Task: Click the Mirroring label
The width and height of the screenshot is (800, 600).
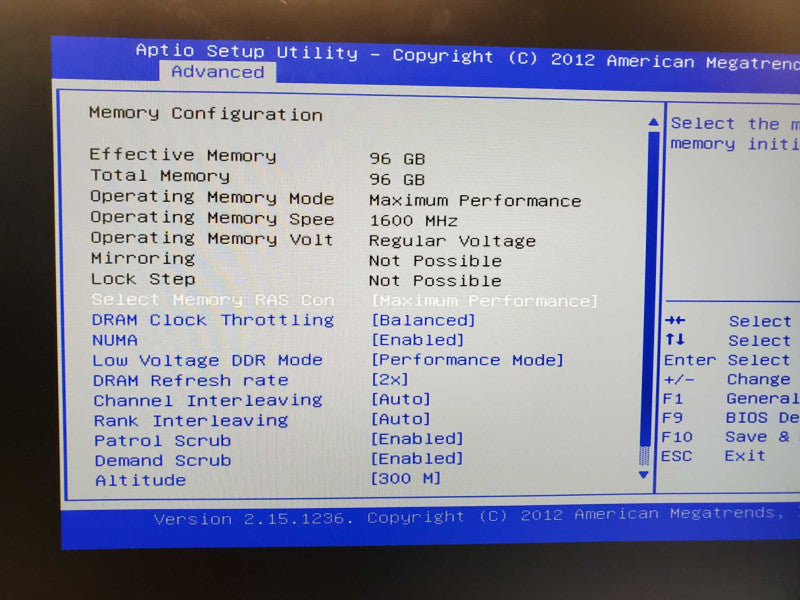Action: click(x=143, y=259)
